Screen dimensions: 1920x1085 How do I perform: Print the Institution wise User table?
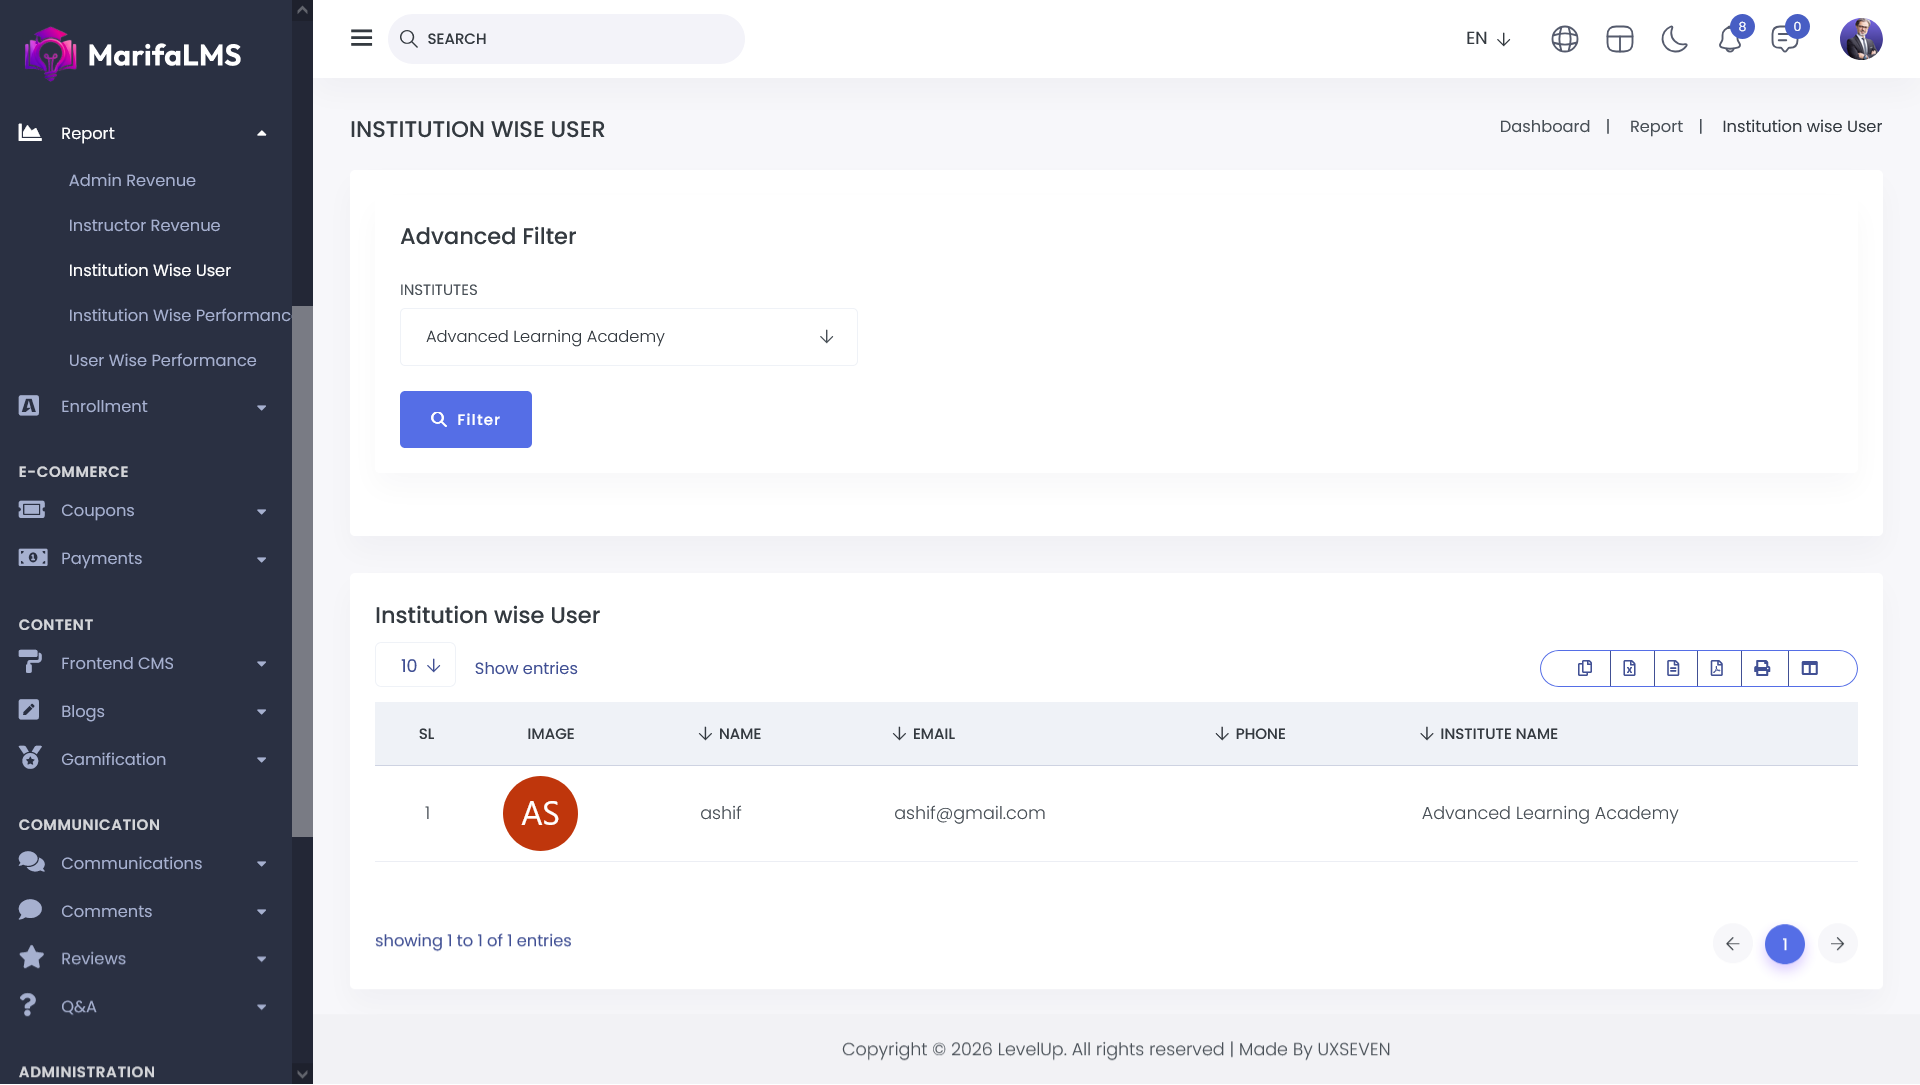pos(1762,668)
